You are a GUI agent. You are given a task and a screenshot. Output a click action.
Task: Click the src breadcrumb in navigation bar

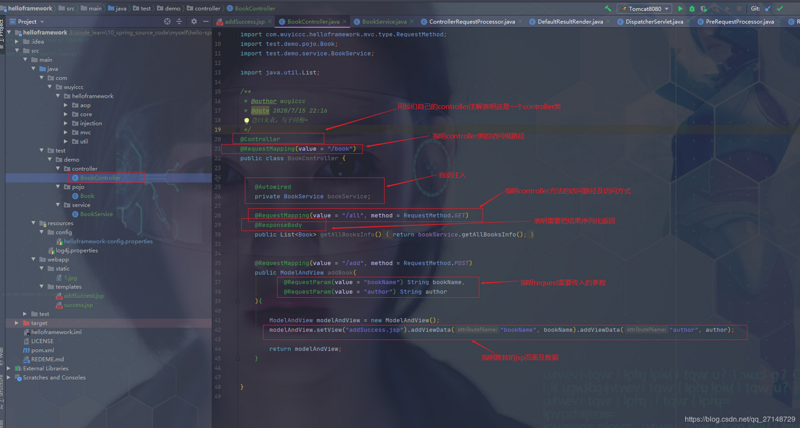[67, 8]
